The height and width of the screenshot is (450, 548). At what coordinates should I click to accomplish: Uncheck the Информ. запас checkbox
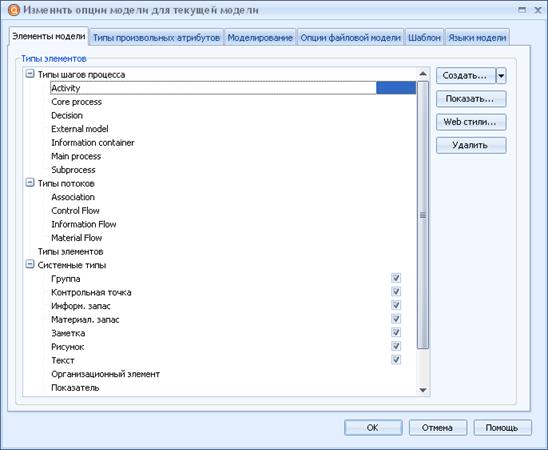click(x=396, y=305)
